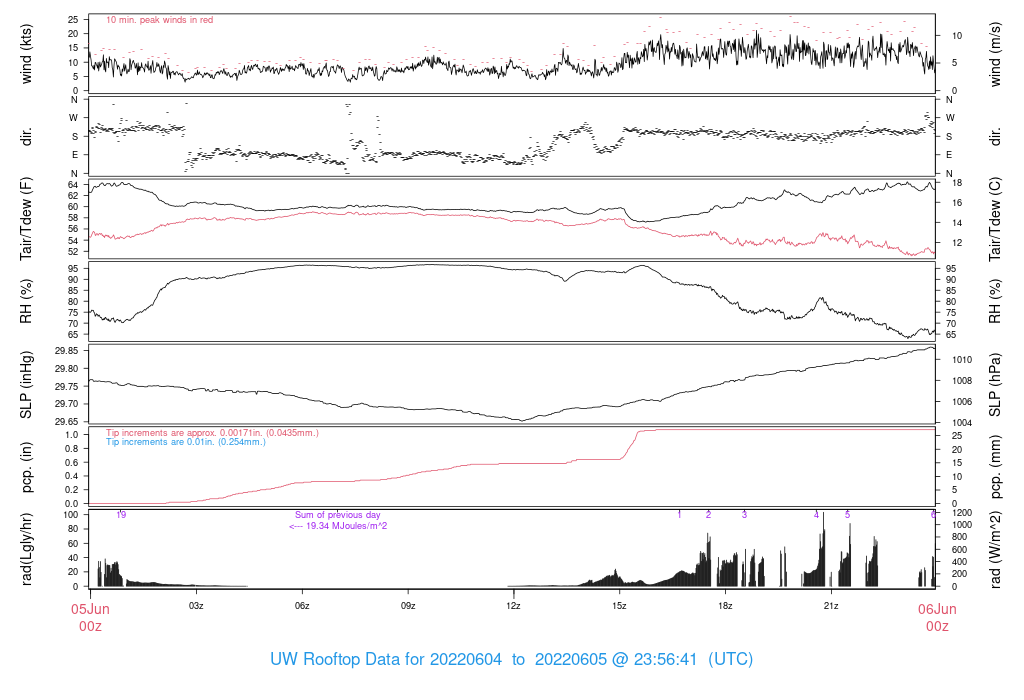Select the 'rad (W/m^2)' axis label
This screenshot has width=1024, height=700.
point(995,549)
